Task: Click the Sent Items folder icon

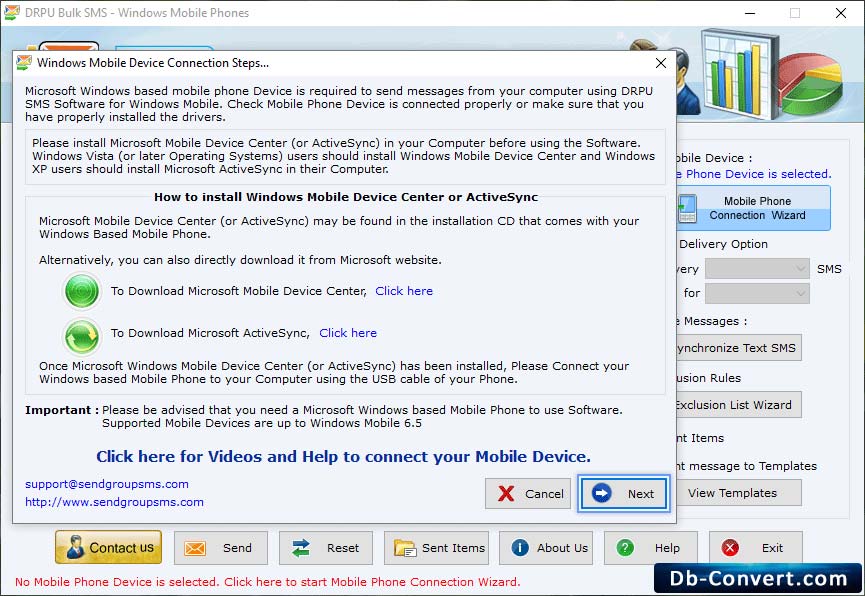Action: click(405, 548)
